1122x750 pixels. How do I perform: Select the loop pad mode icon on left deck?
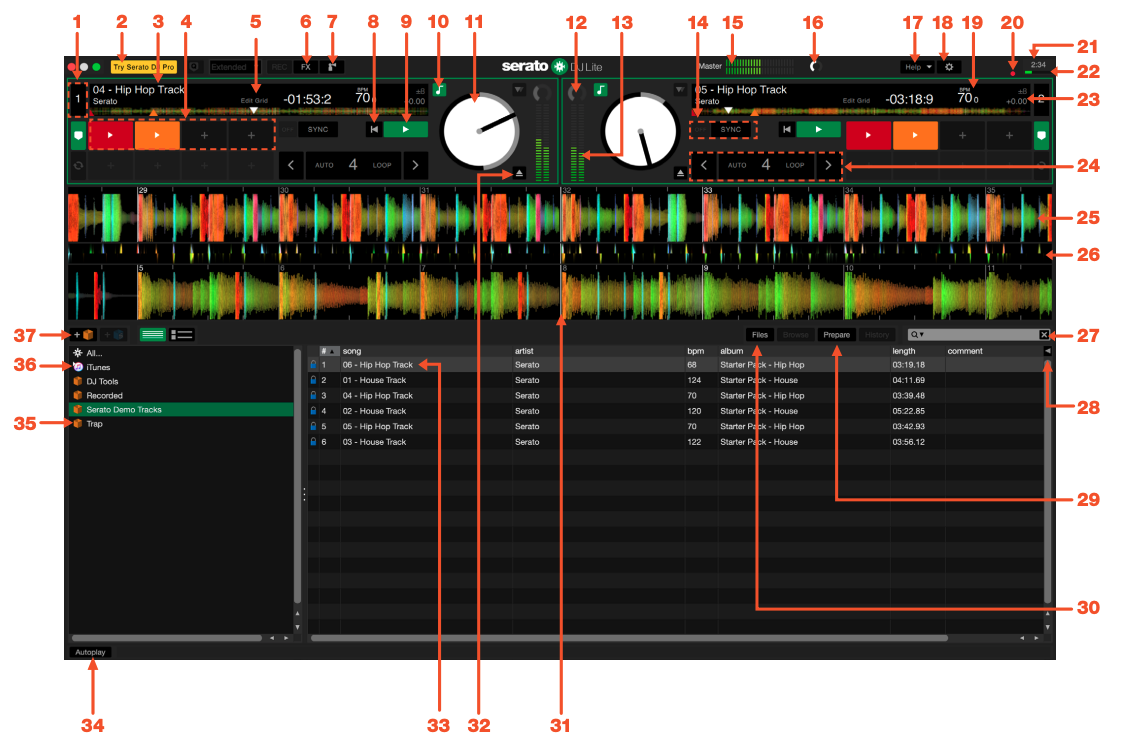tap(78, 165)
